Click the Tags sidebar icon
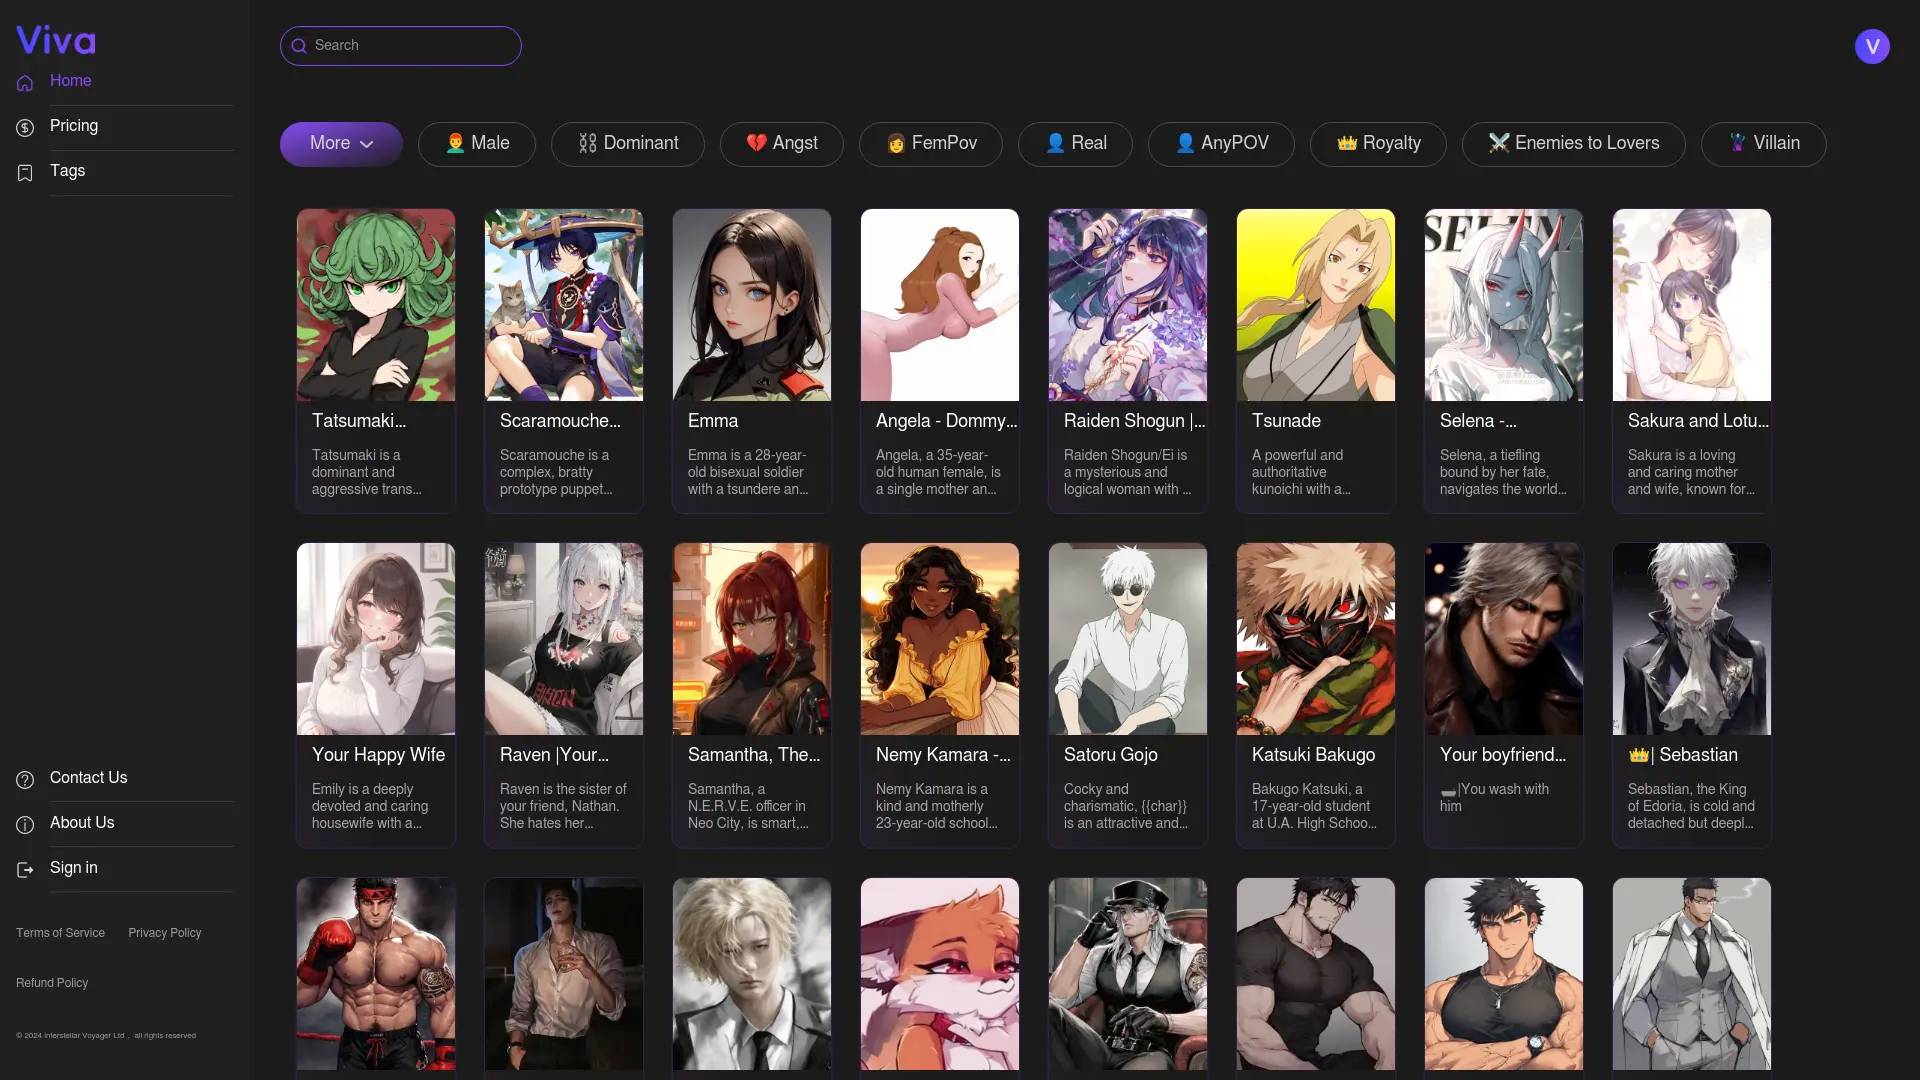The width and height of the screenshot is (1920, 1080). [x=25, y=173]
